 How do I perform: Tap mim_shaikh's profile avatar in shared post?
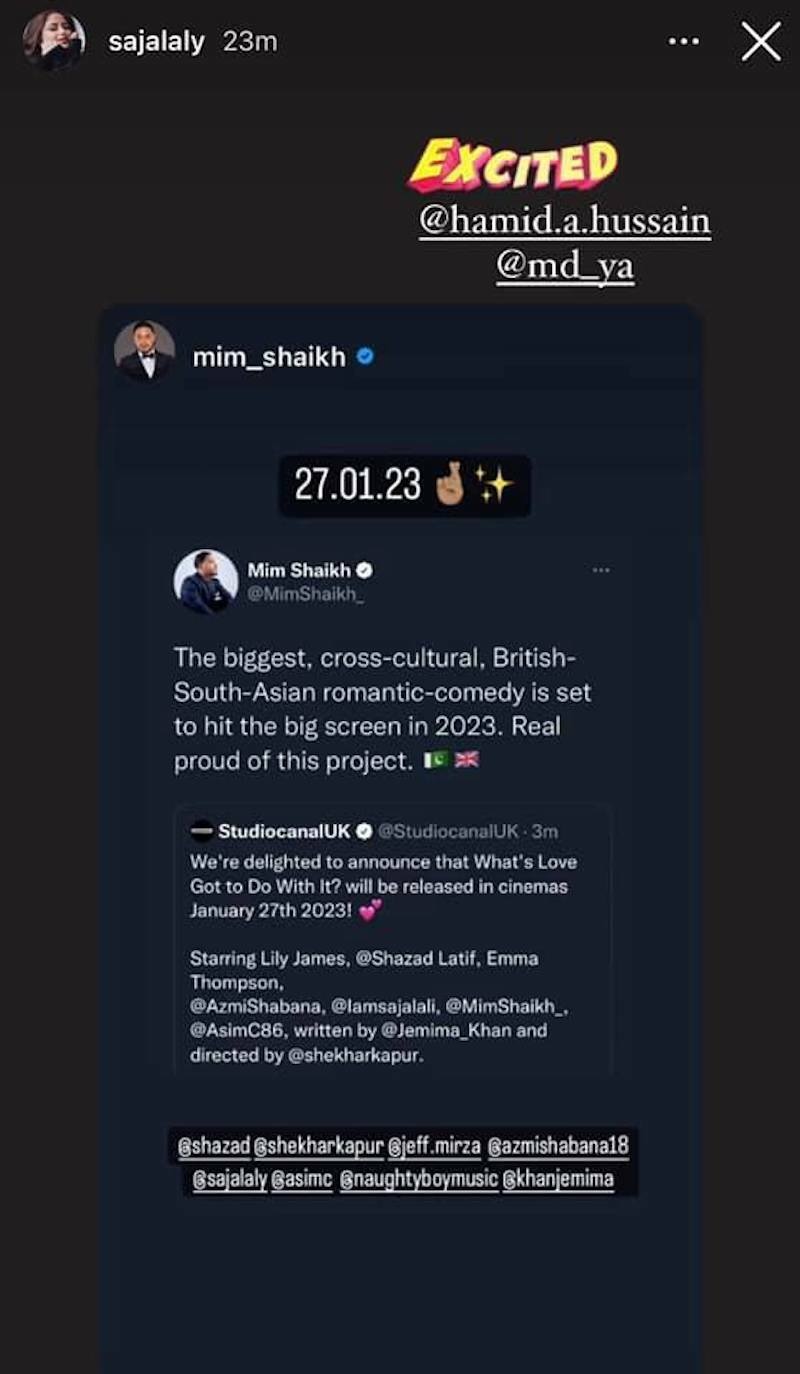point(144,353)
